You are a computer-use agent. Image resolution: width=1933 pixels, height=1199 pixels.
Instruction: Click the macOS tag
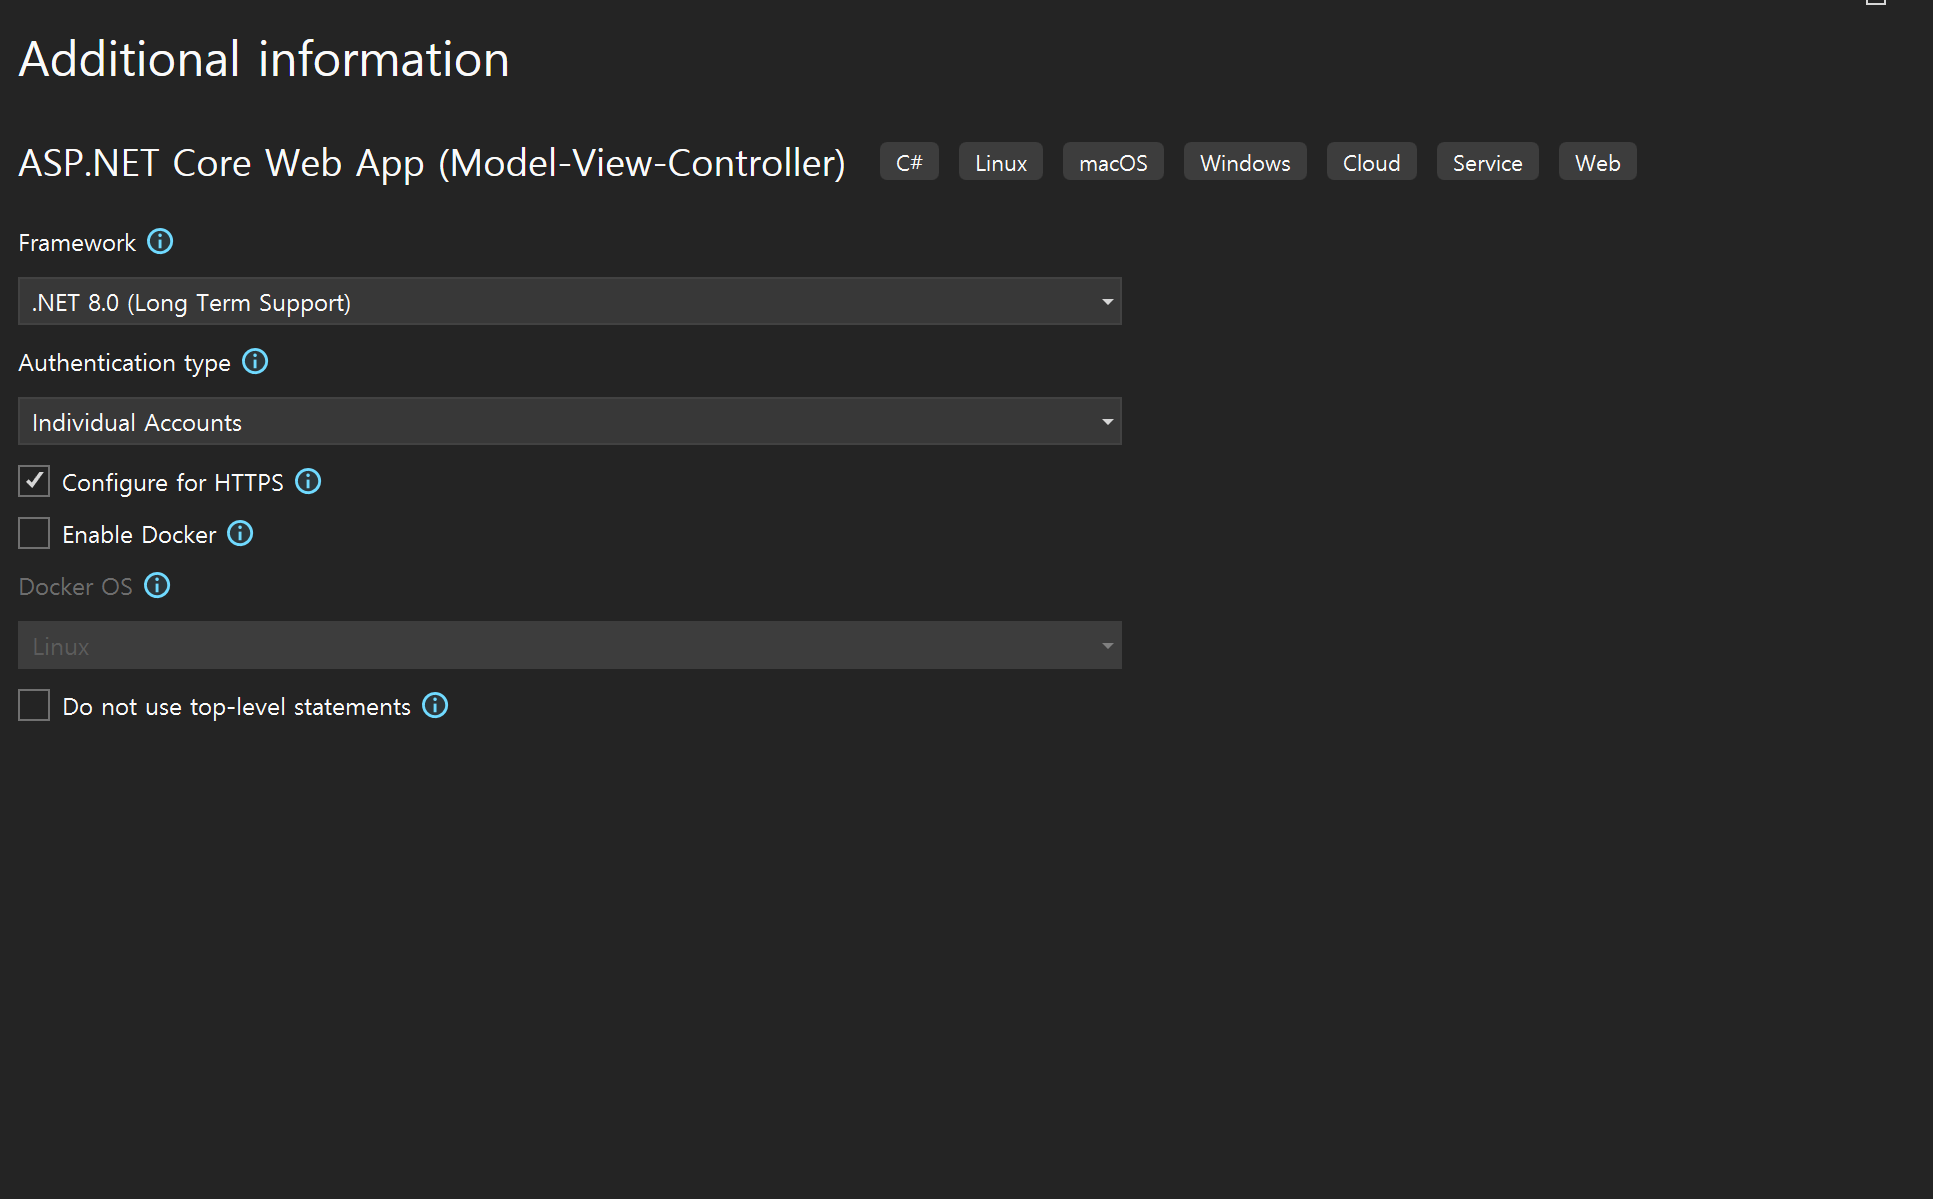pos(1113,163)
